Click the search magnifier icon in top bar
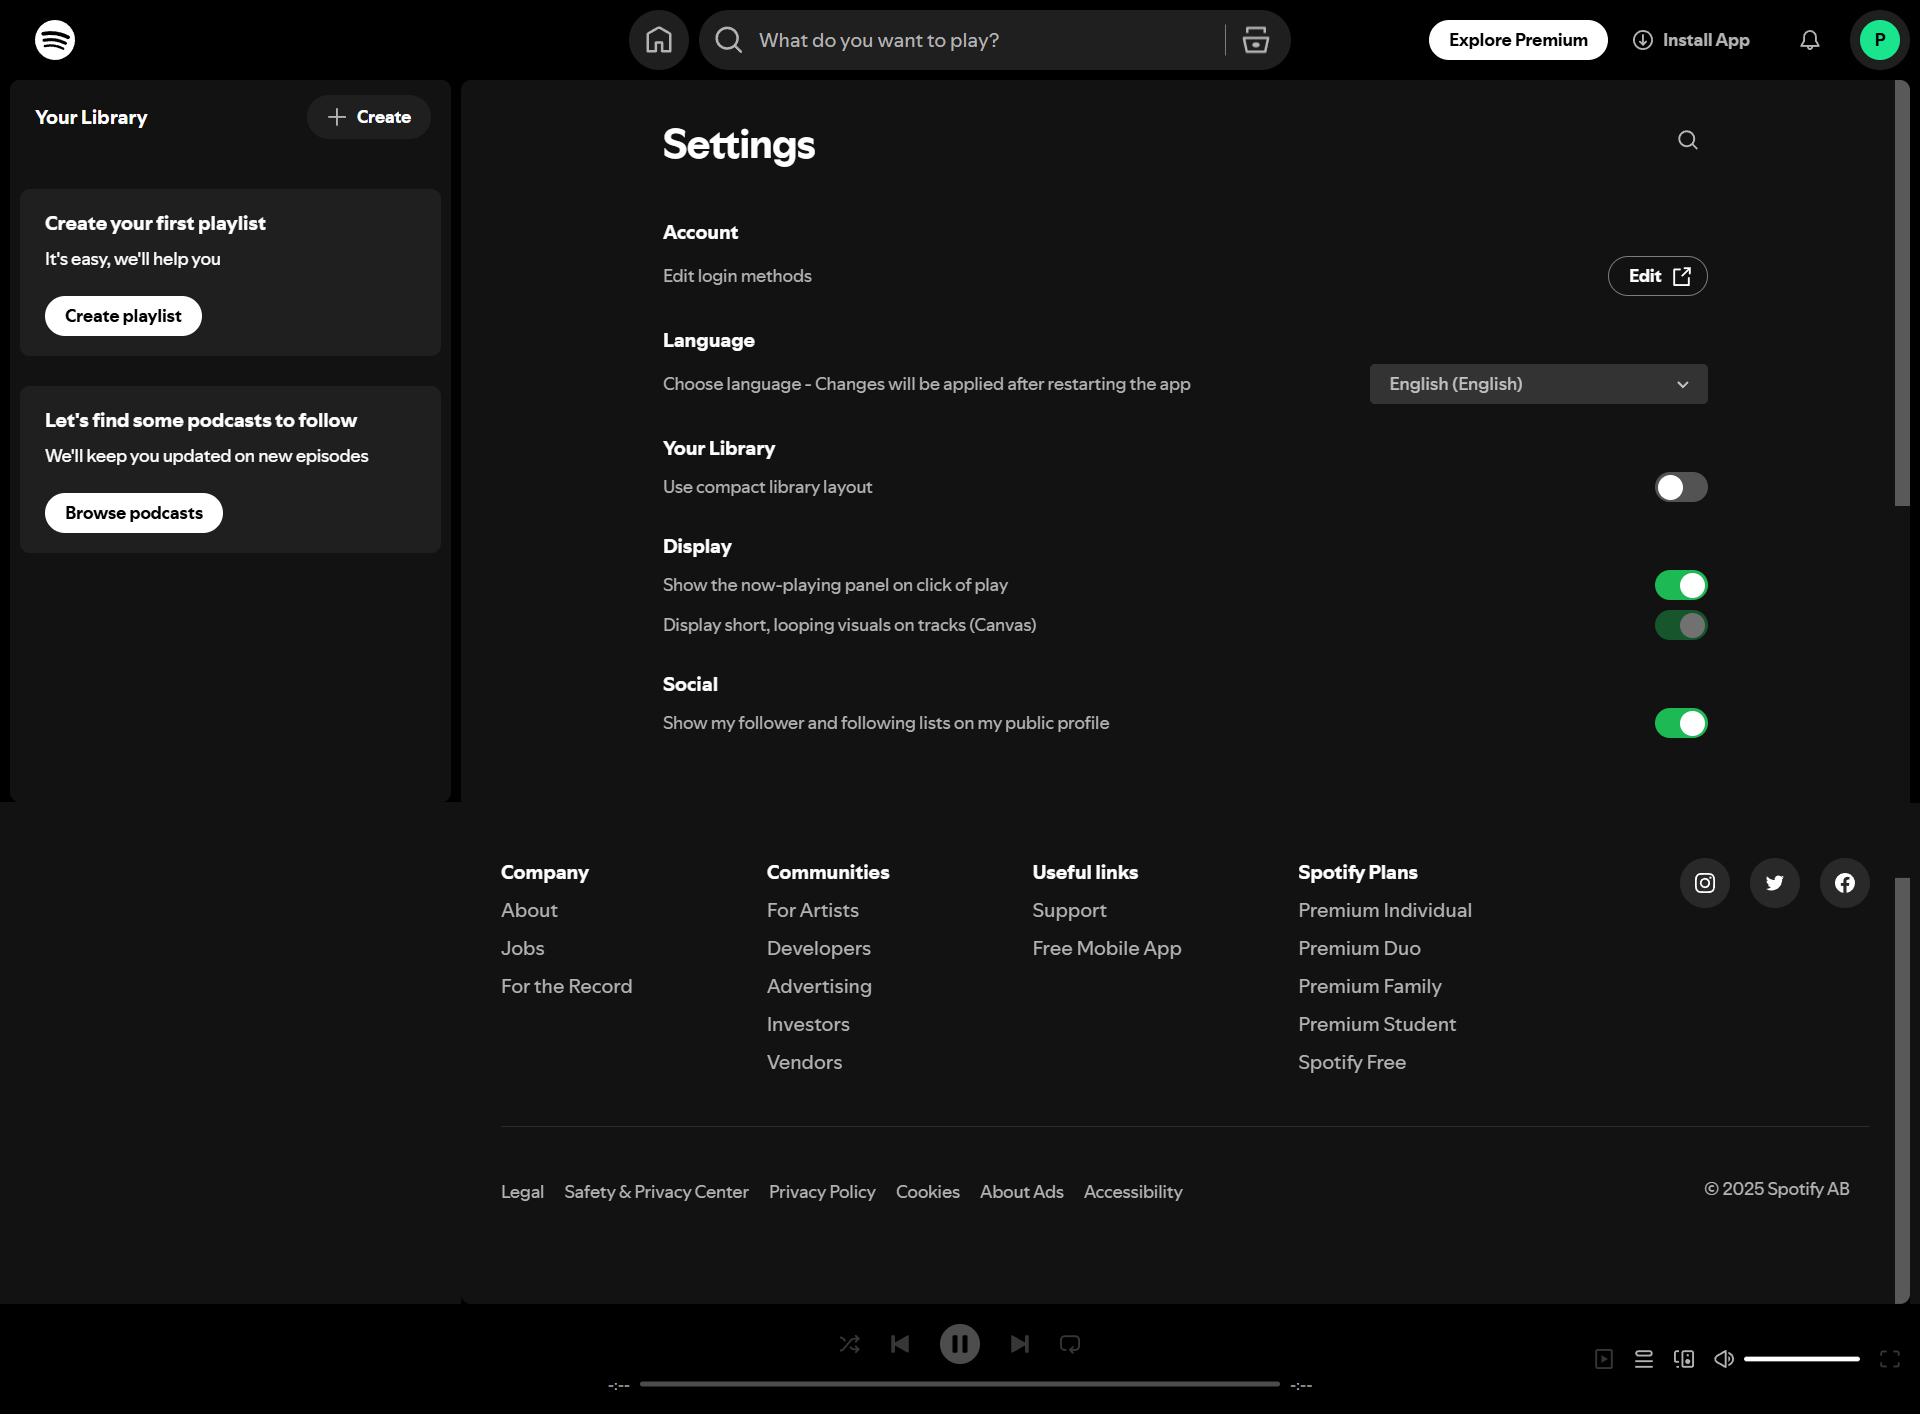This screenshot has width=1920, height=1414. (729, 40)
